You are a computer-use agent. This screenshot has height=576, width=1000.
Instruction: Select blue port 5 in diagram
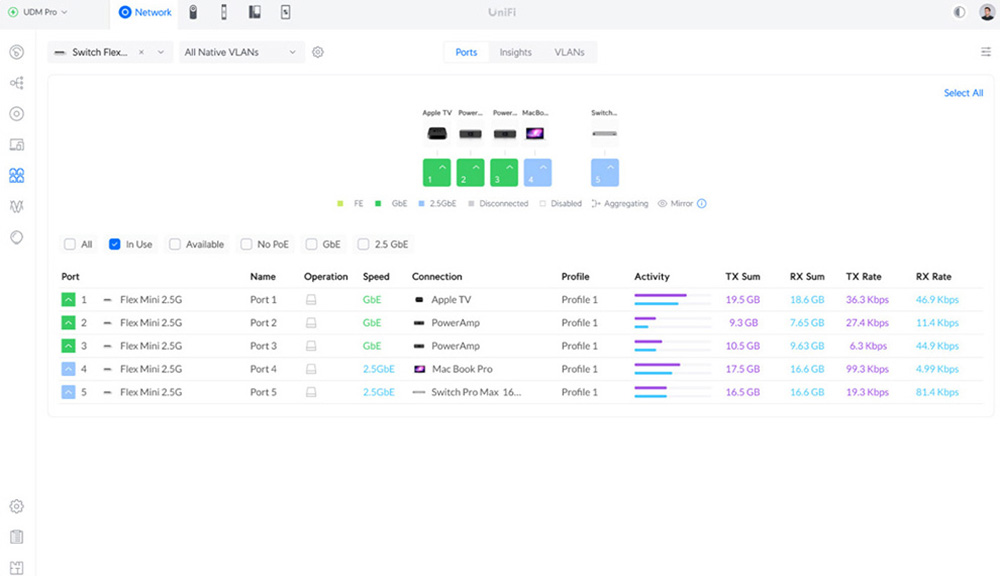[605, 173]
